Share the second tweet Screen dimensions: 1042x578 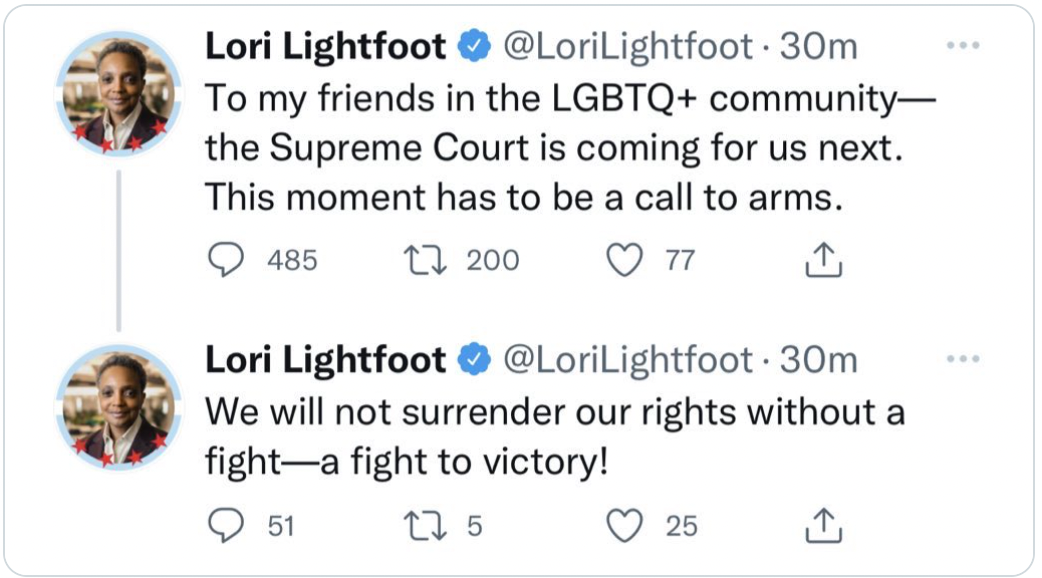pos(824,525)
